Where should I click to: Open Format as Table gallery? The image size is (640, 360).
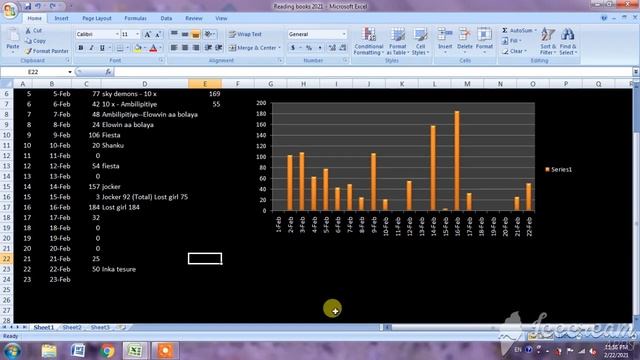(398, 41)
